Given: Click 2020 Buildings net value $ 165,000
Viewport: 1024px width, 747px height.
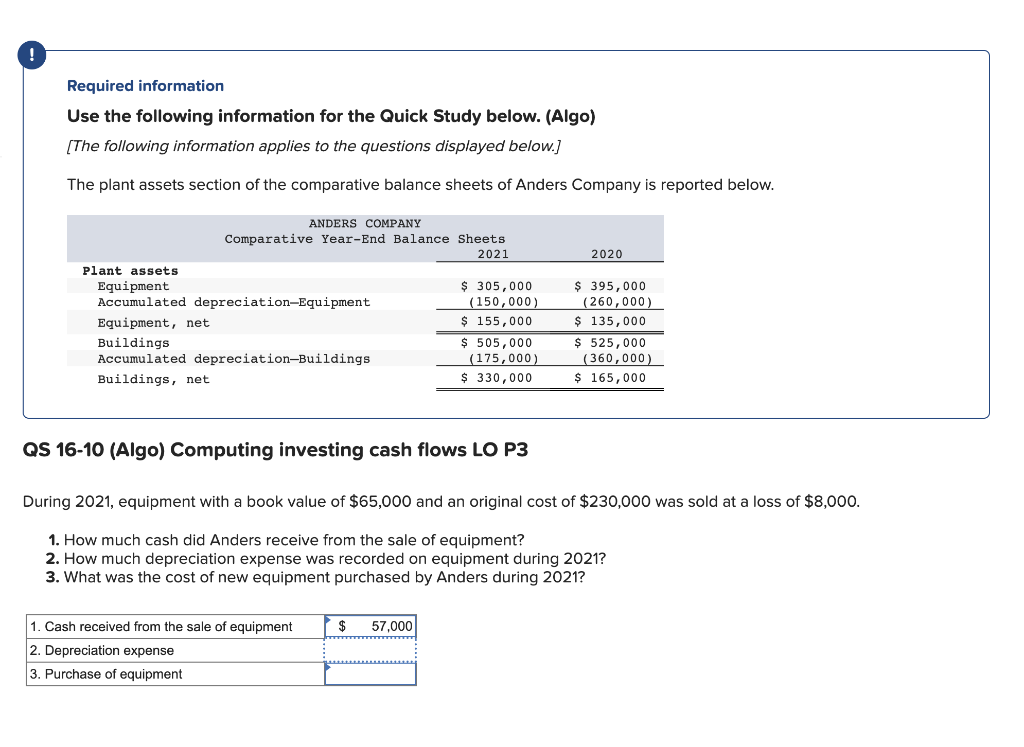Looking at the screenshot, I should (x=610, y=378).
